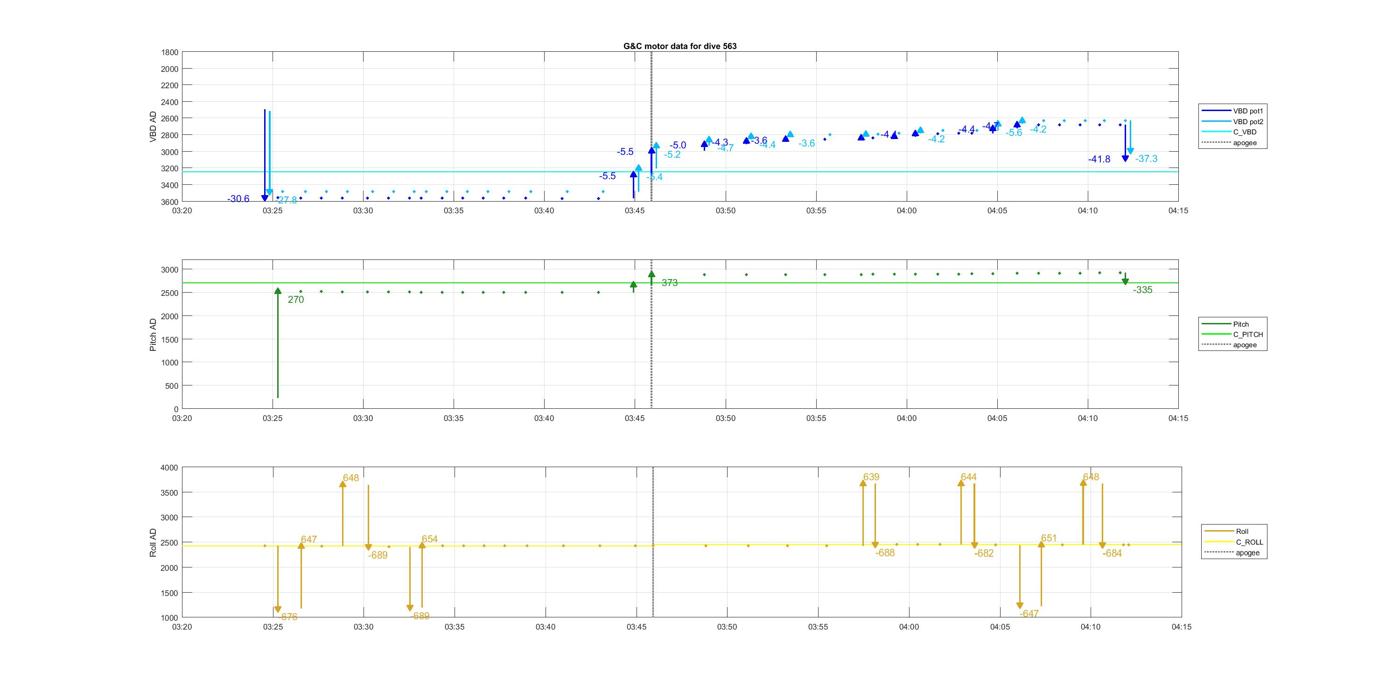Click the '3600' tick on VBD y-axis
Image resolution: width=1400 pixels, height=693 pixels.
click(170, 201)
